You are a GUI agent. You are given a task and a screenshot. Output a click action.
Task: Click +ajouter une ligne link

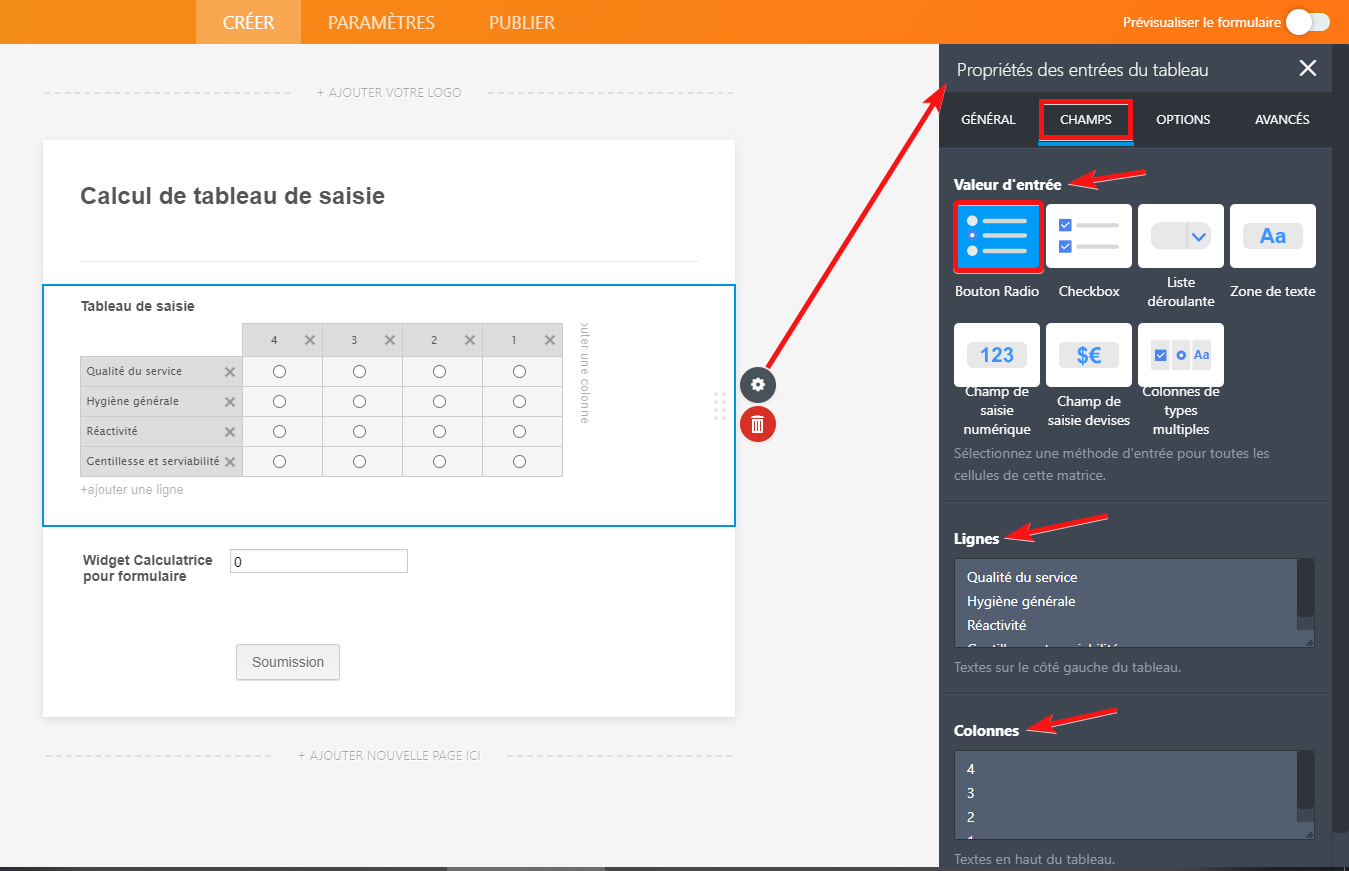click(x=132, y=490)
